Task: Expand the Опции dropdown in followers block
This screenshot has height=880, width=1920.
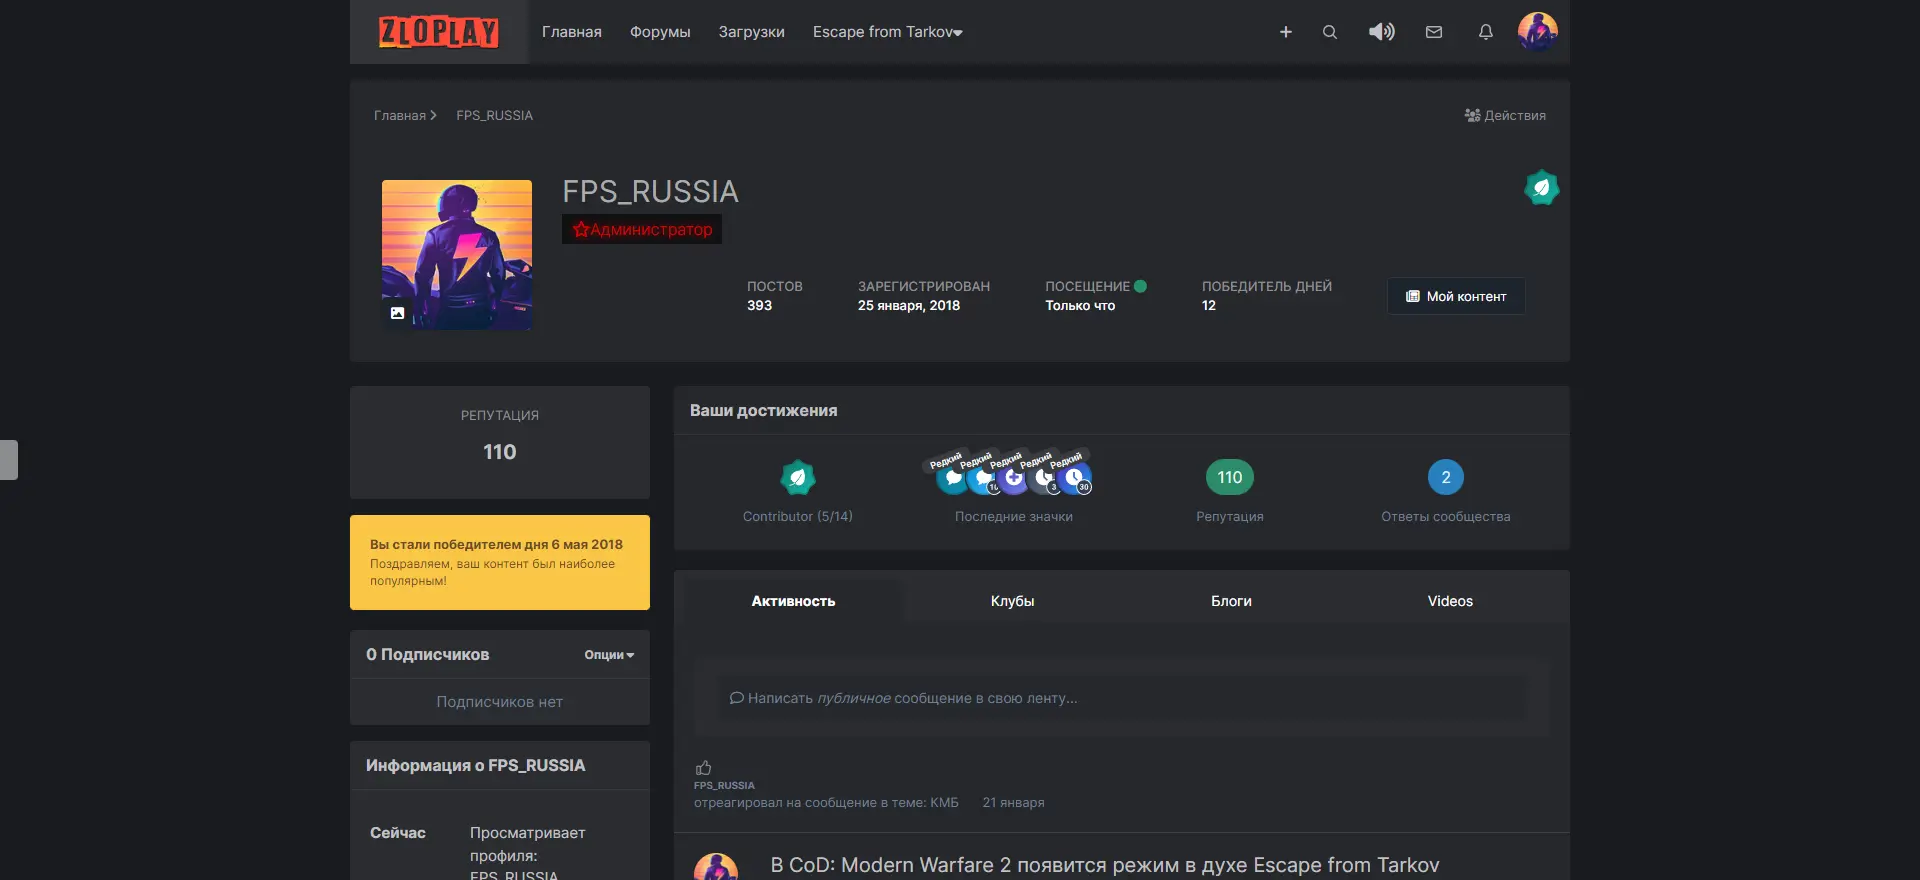Action: [x=609, y=655]
